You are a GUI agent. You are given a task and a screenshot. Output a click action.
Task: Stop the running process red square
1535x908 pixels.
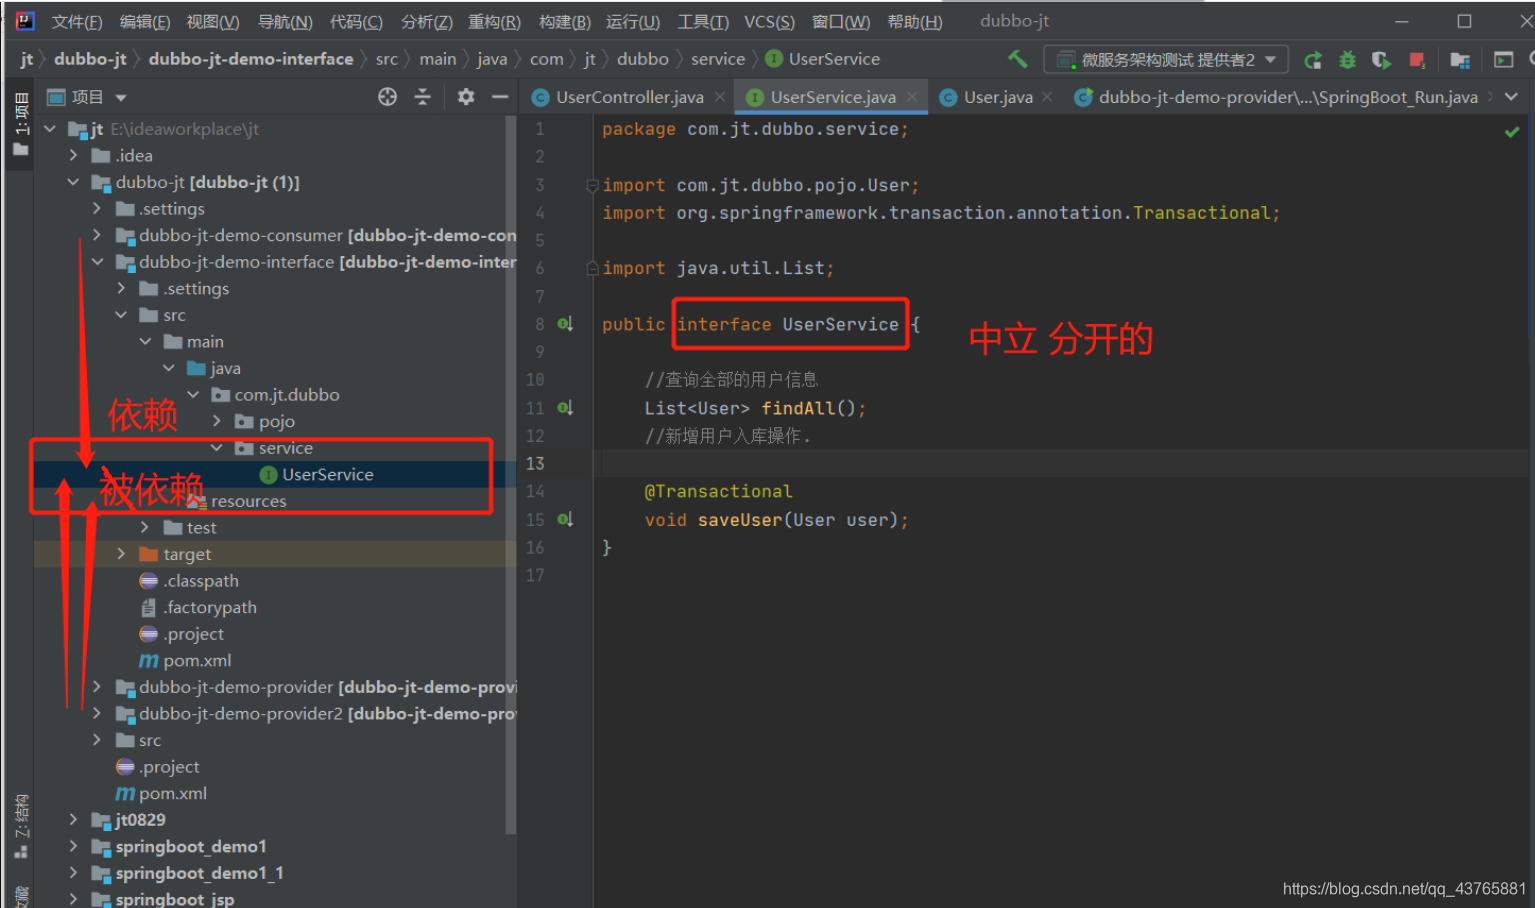pos(1416,60)
